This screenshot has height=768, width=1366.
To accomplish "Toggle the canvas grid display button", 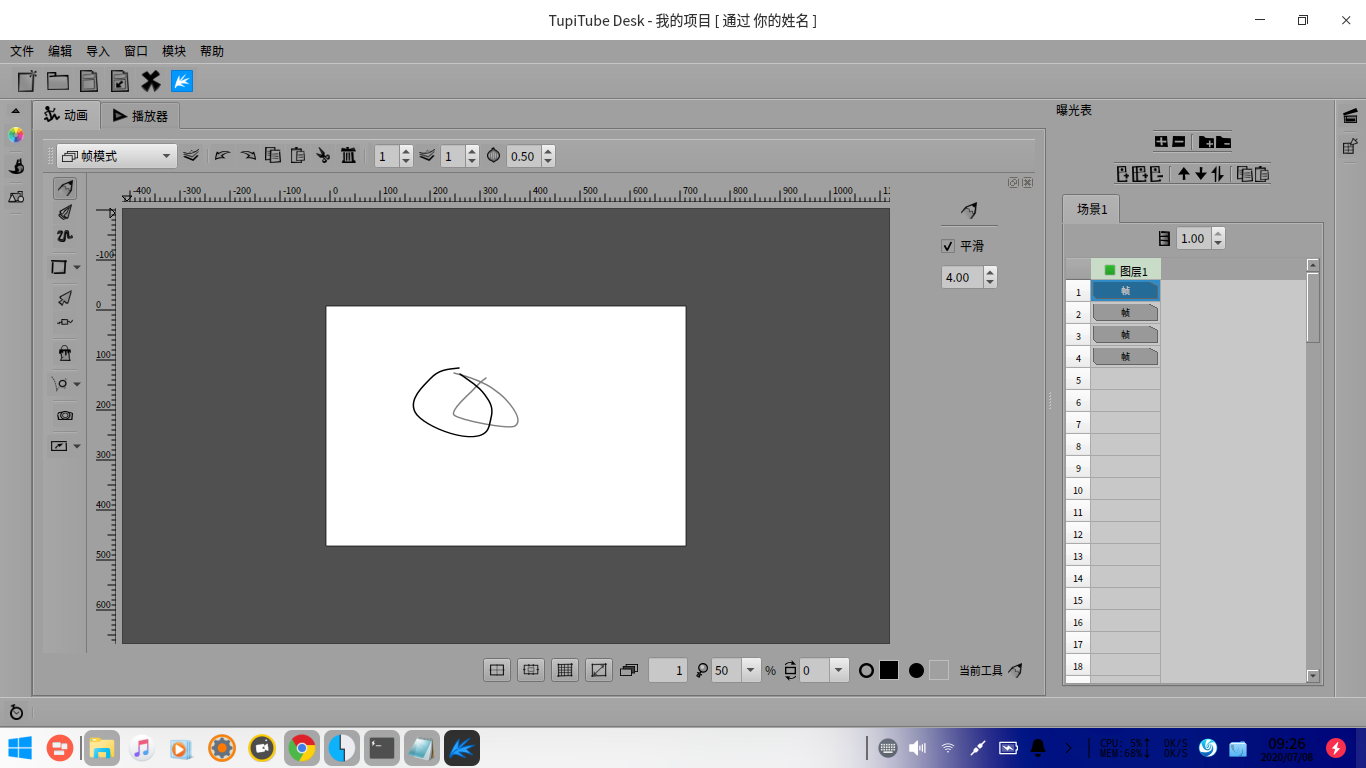I will tap(565, 670).
